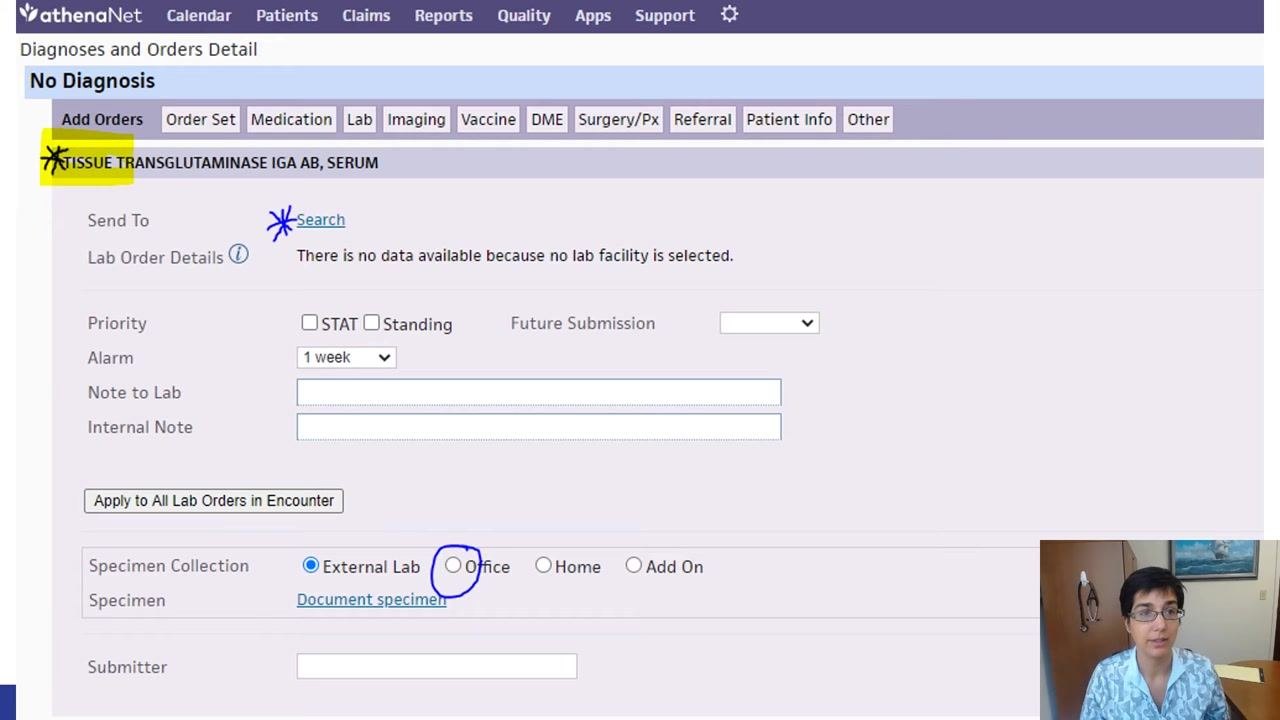1280x720 pixels.
Task: Open the Apps menu
Action: (593, 15)
